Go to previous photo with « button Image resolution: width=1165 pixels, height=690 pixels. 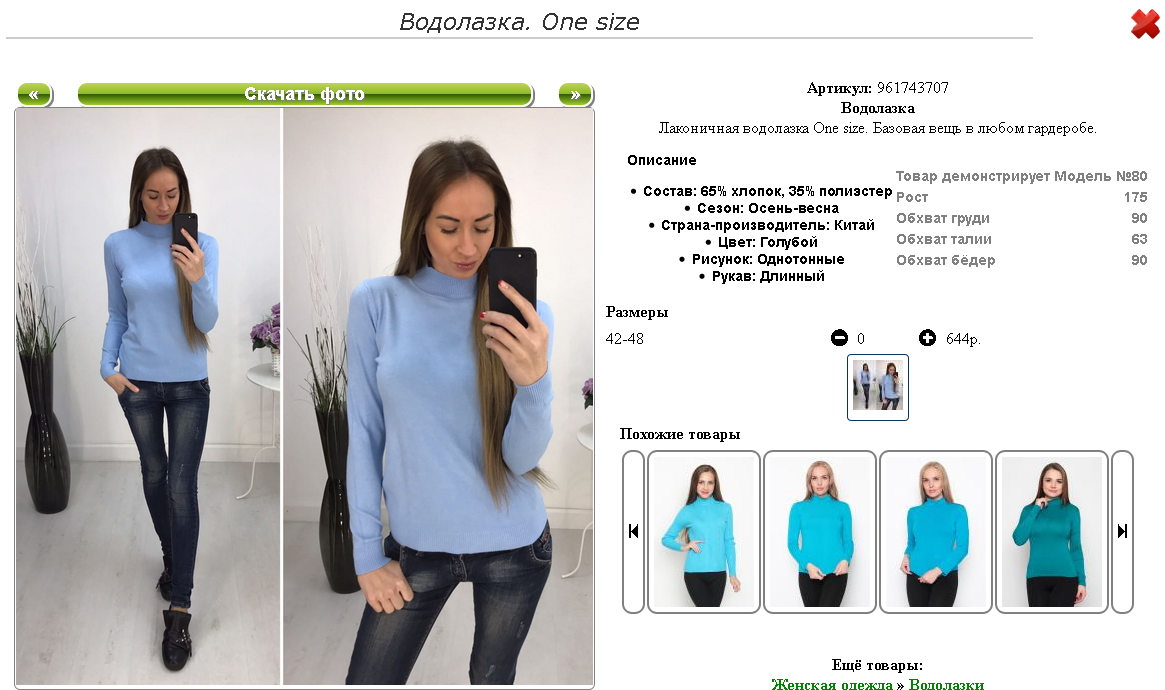[35, 94]
